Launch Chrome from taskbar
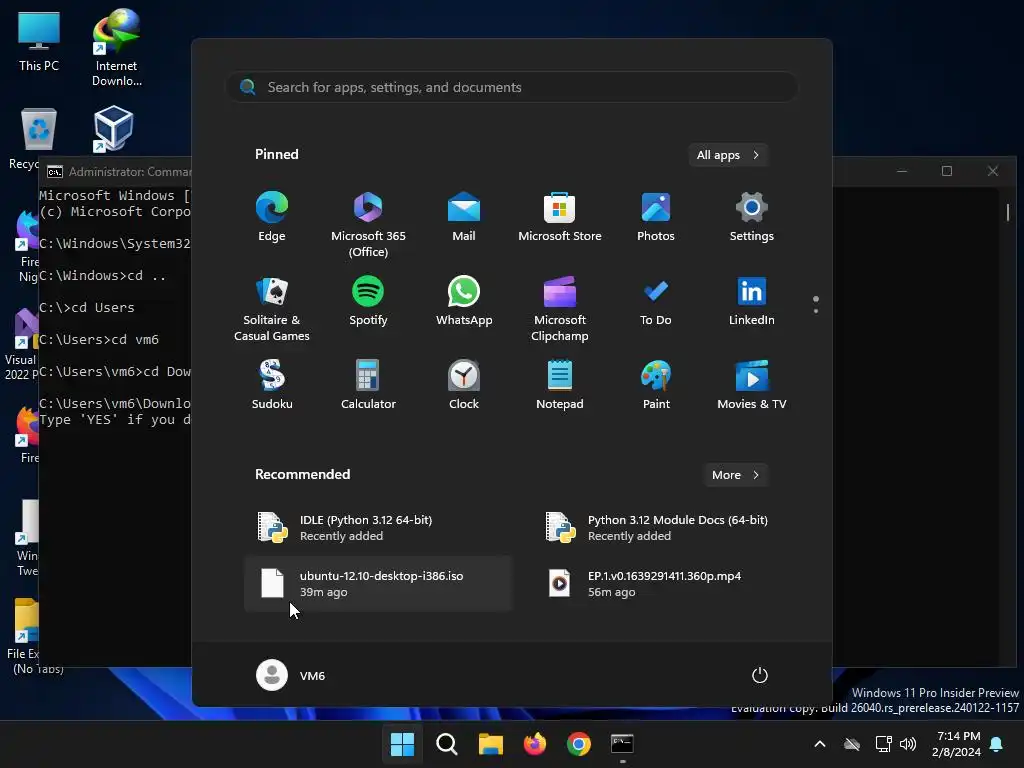The image size is (1024, 768). (x=579, y=743)
